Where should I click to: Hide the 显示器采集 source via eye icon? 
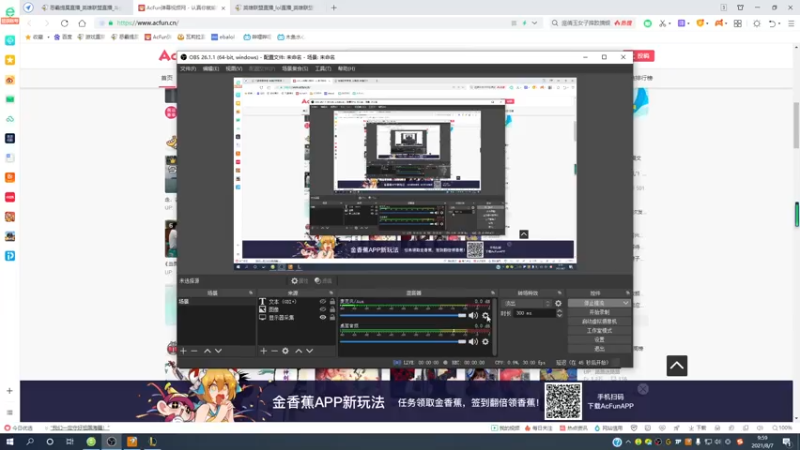322,317
